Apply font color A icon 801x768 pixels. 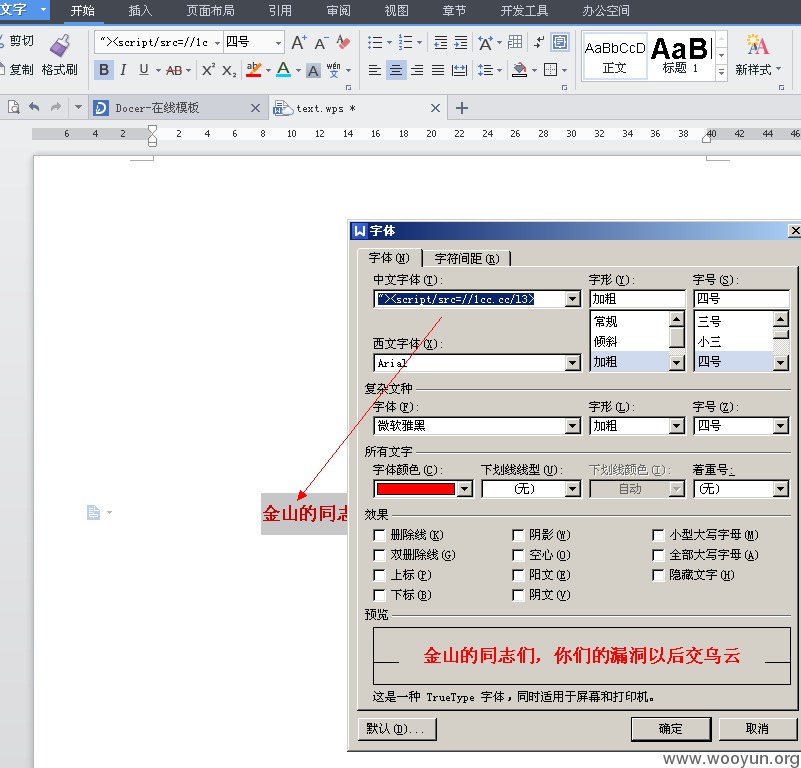[284, 69]
